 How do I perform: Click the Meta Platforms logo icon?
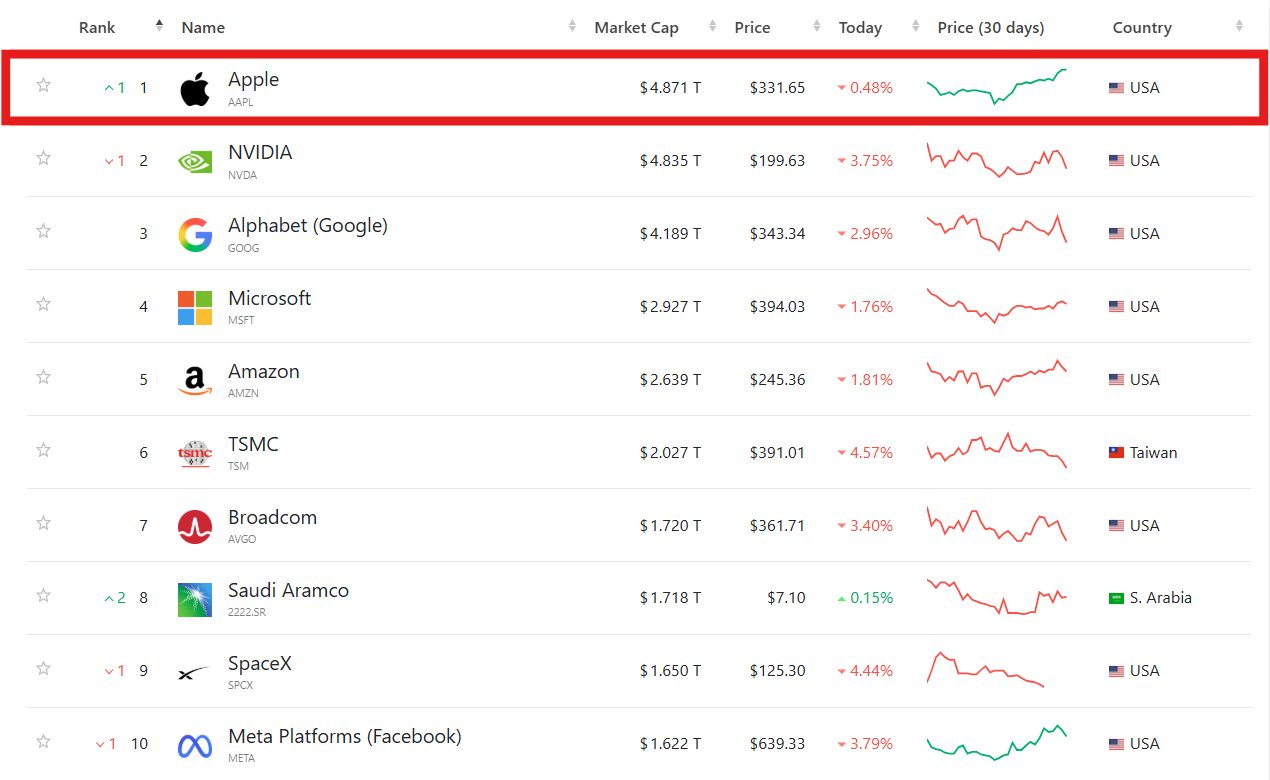(195, 745)
